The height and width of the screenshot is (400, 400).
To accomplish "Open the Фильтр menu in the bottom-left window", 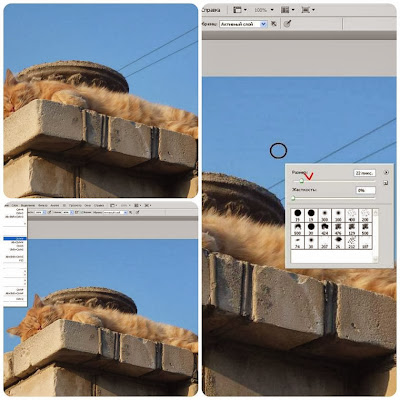I will pyautogui.click(x=43, y=205).
